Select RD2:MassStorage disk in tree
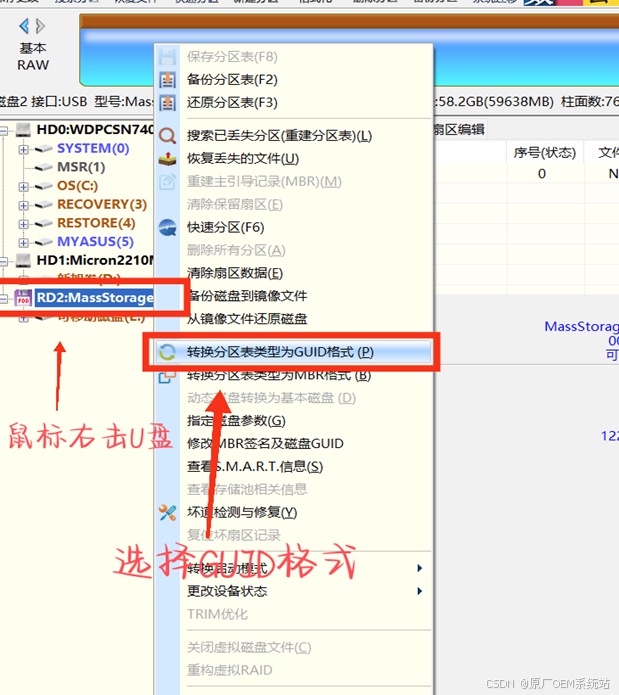 pyautogui.click(x=94, y=298)
